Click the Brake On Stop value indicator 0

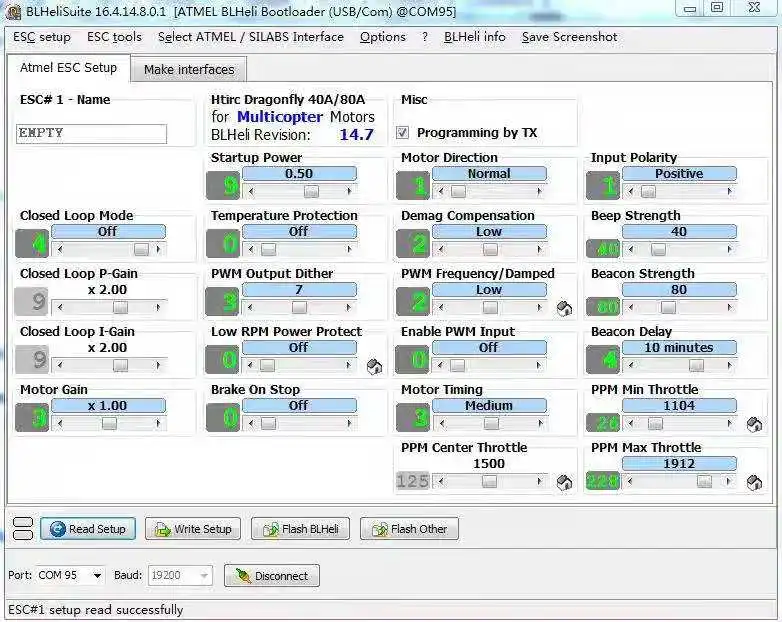223,417
